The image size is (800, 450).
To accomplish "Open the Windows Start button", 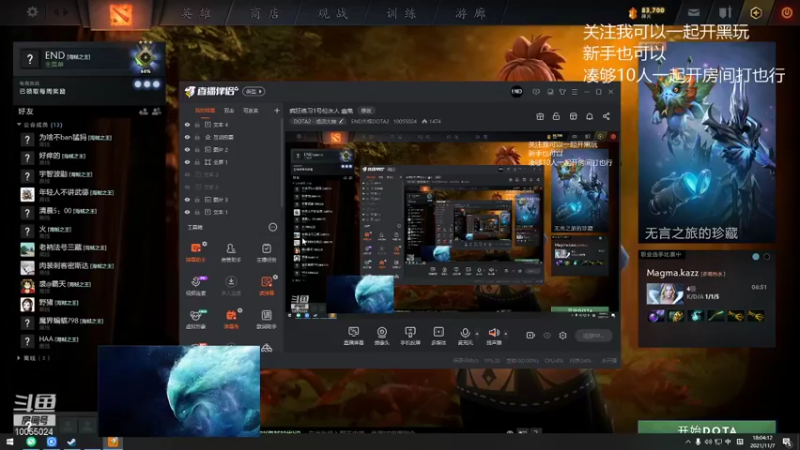I will click(9, 441).
